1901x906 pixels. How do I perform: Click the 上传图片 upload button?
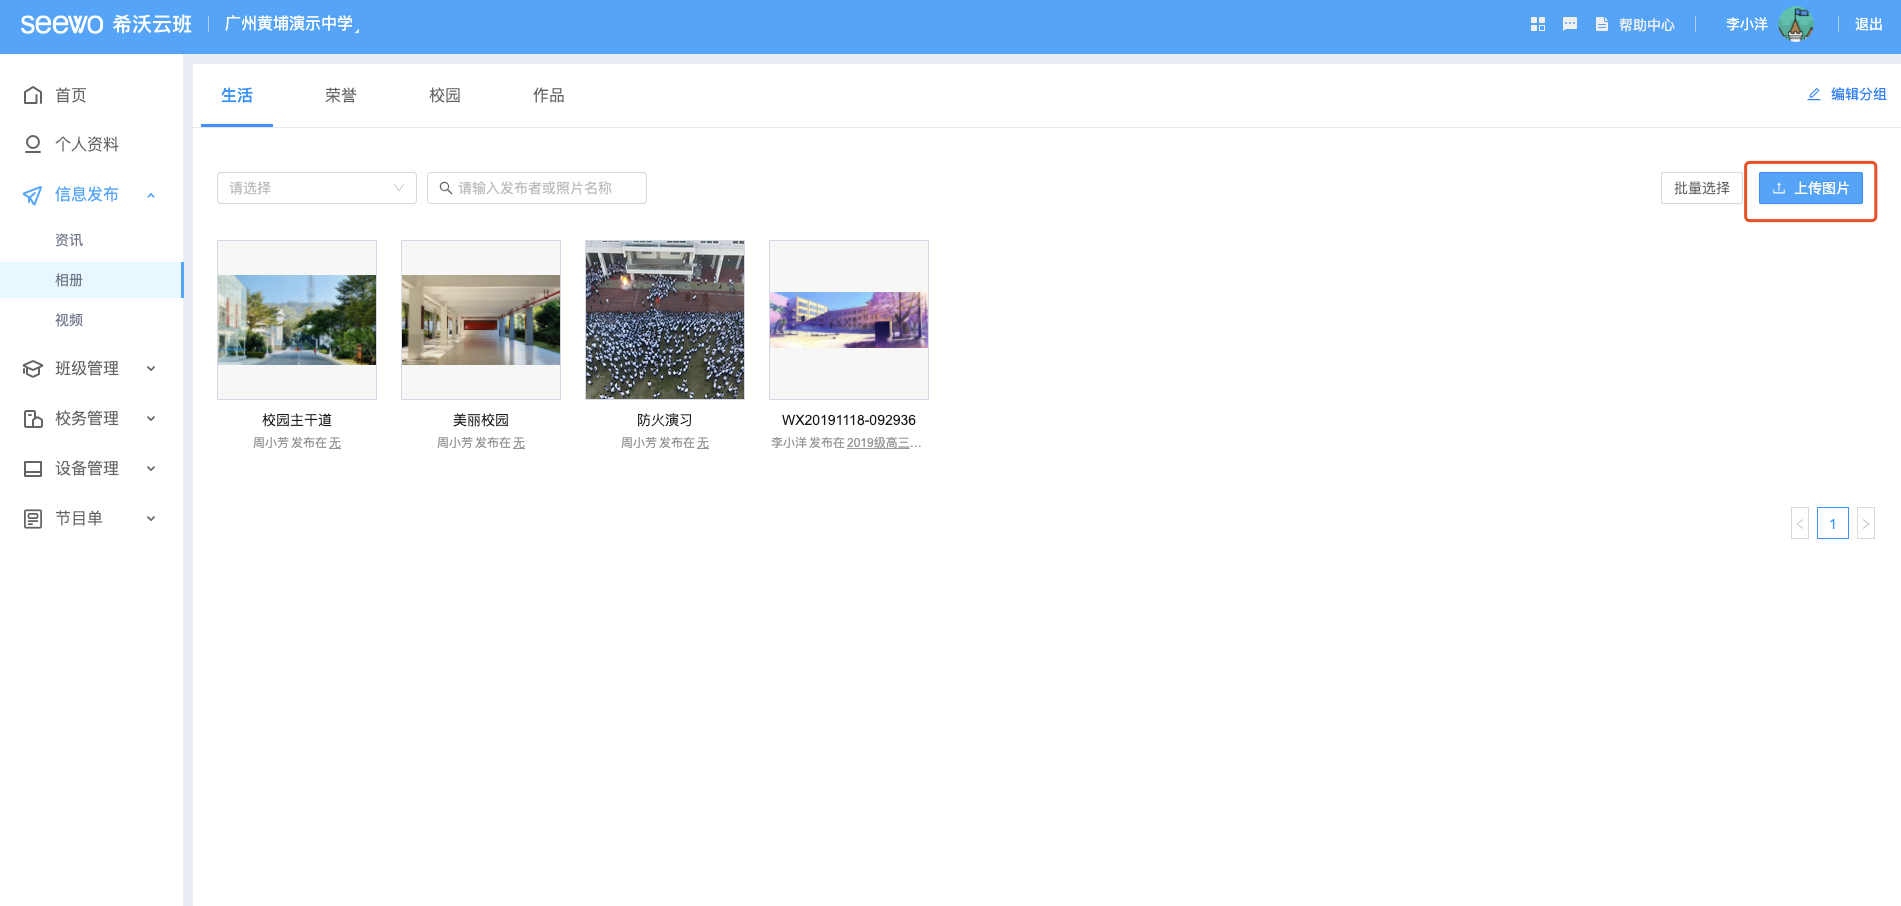pyautogui.click(x=1810, y=188)
